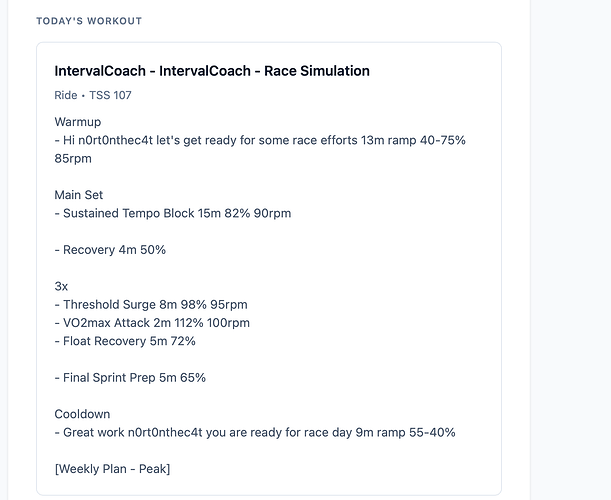Click the 85rpm warmup cadence text

click(x=75, y=158)
